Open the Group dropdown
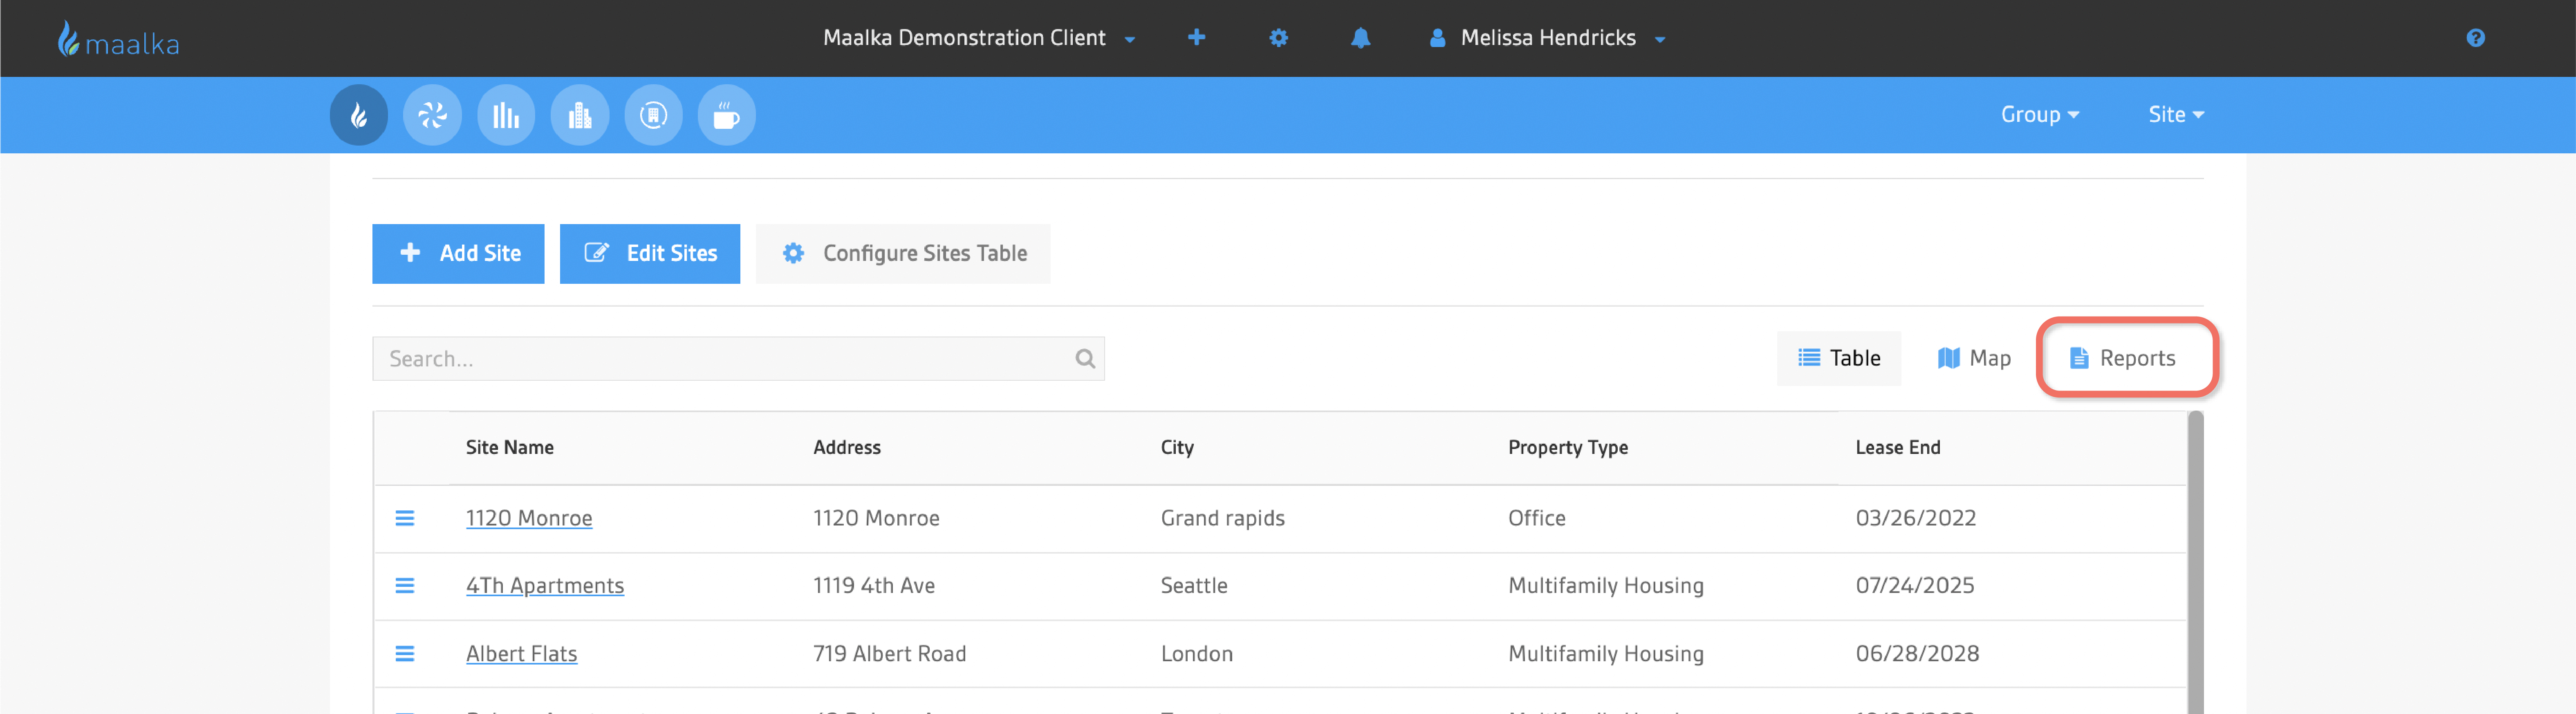This screenshot has width=2576, height=714. tap(2040, 115)
